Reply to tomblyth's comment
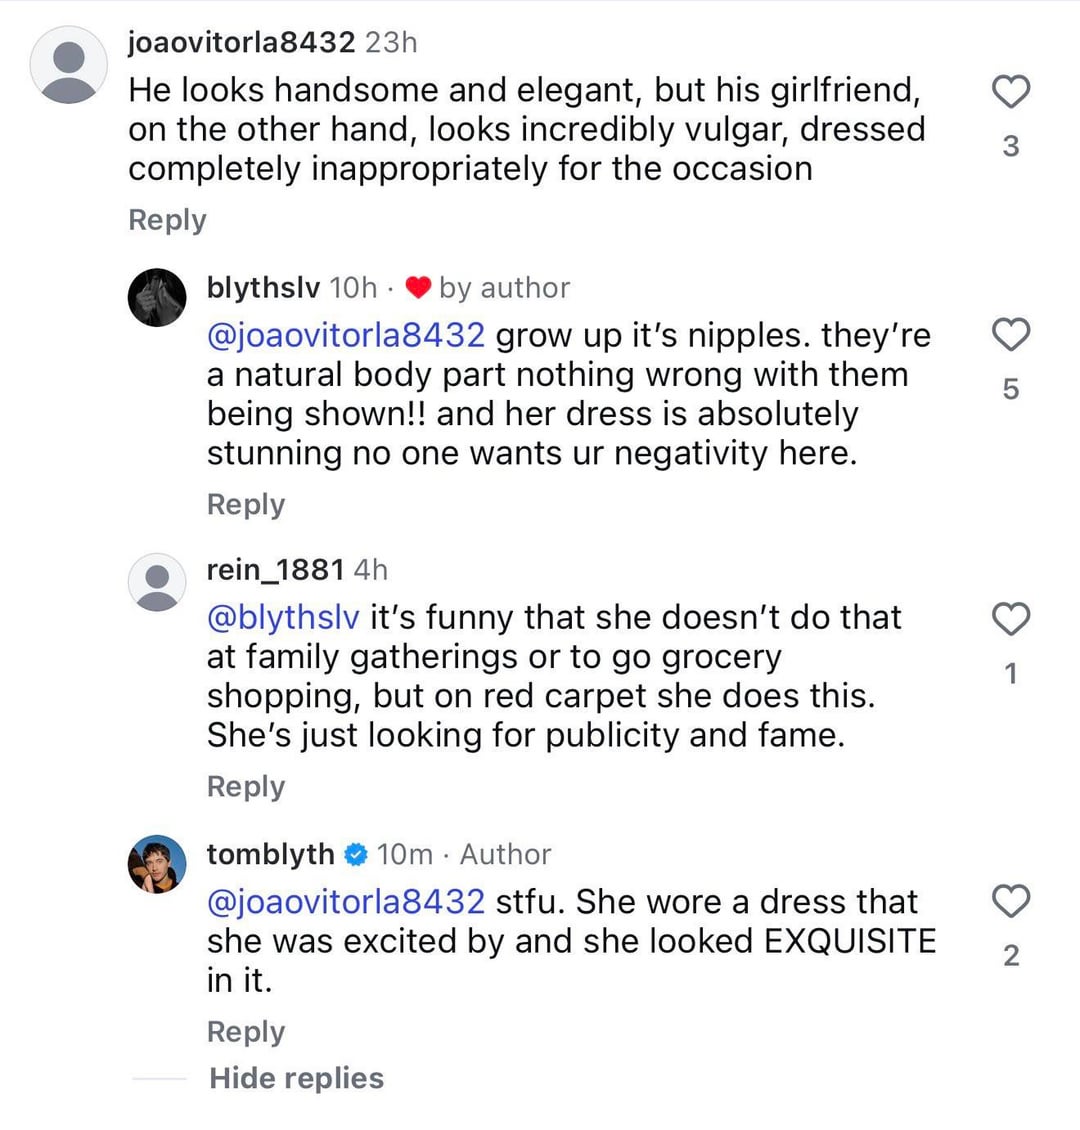Viewport: 1080px width, 1130px height. pyautogui.click(x=245, y=1032)
